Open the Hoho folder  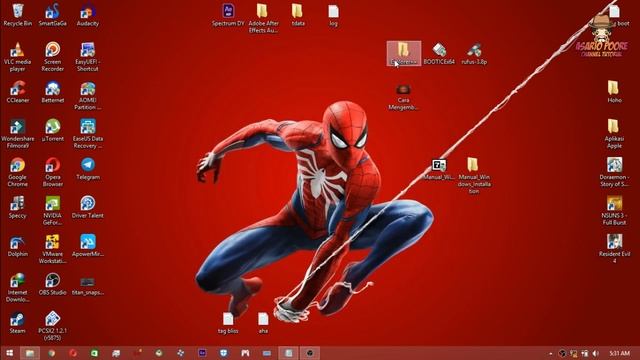(x=614, y=92)
